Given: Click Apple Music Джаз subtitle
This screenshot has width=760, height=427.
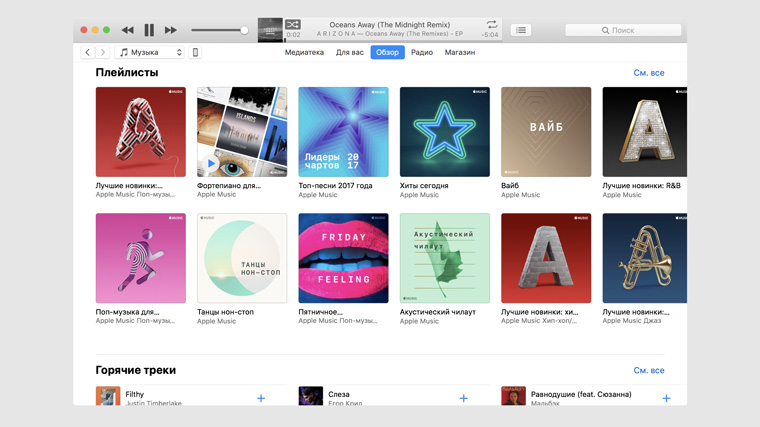Looking at the screenshot, I should (632, 321).
